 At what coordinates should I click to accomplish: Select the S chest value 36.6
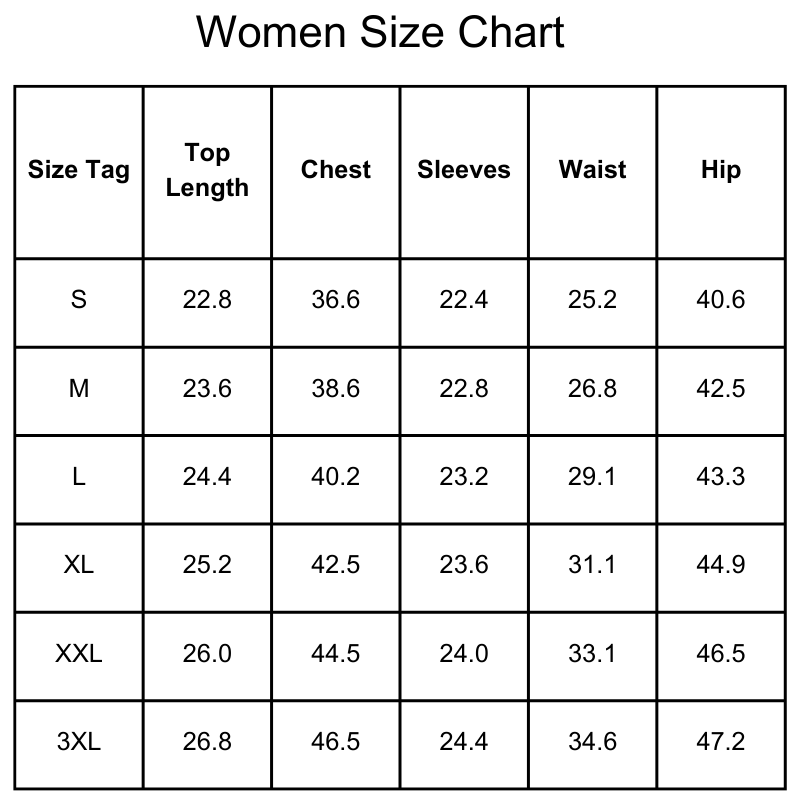[x=336, y=299]
